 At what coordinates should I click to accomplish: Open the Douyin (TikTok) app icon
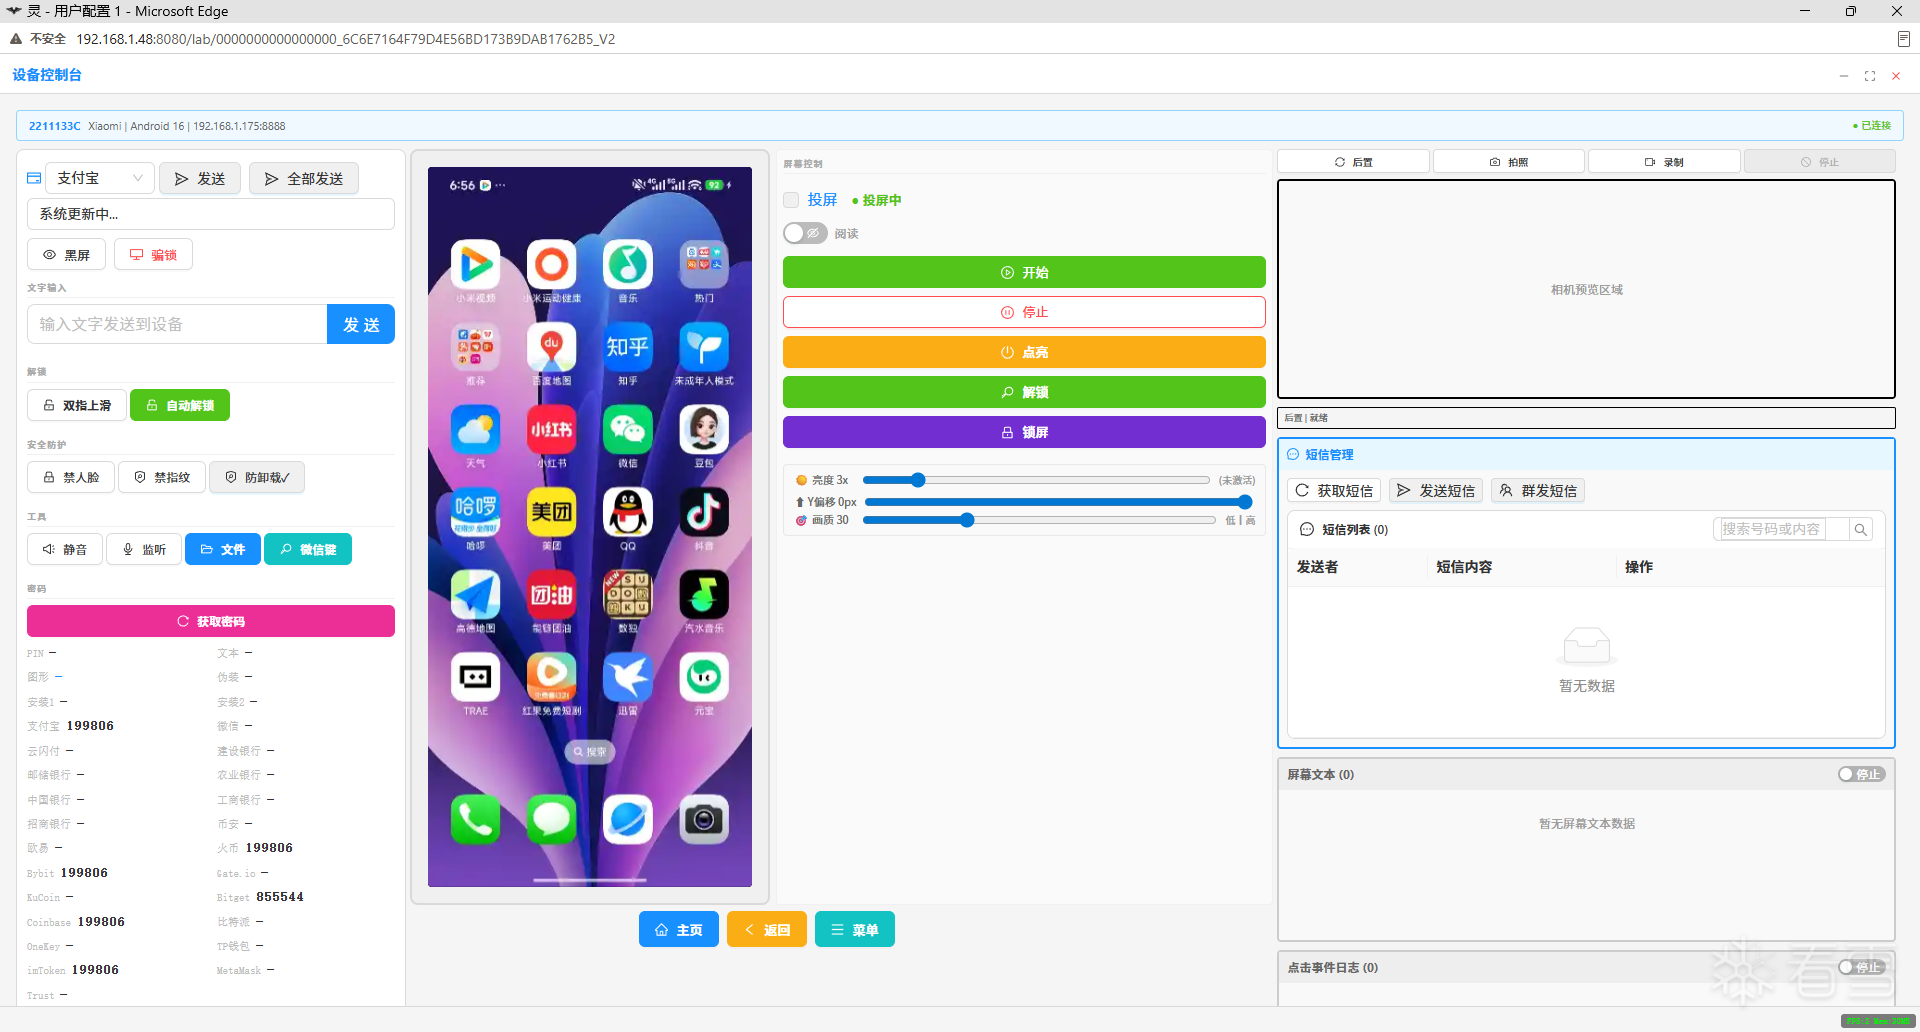coord(704,512)
